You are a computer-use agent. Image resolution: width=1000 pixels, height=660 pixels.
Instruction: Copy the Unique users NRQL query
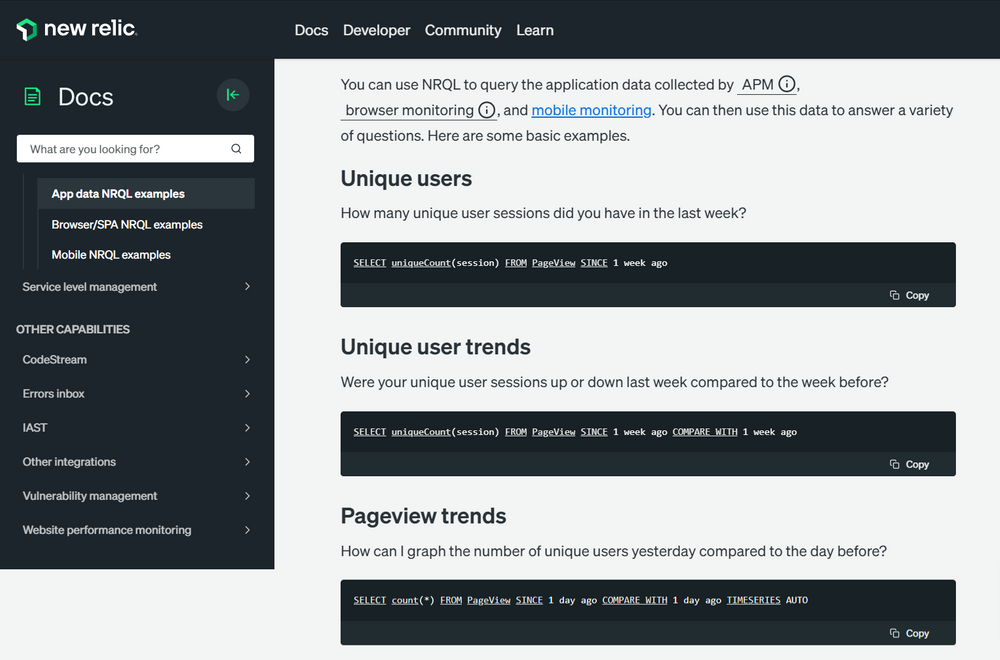point(909,295)
